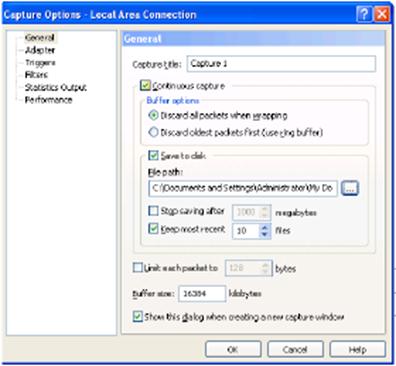Confirm settings with the OK button
Image resolution: width=396 pixels, height=366 pixels.
233,349
